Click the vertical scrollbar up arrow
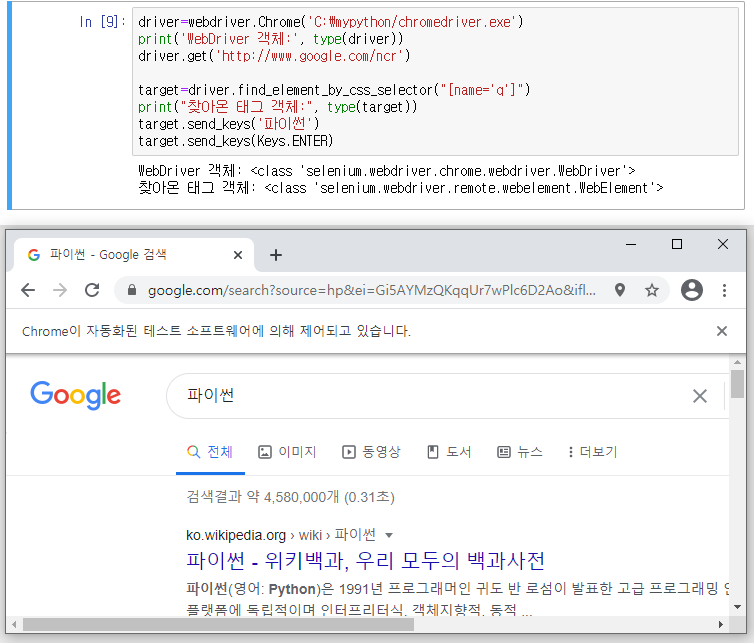Viewport: 754px width, 643px height. click(737, 362)
